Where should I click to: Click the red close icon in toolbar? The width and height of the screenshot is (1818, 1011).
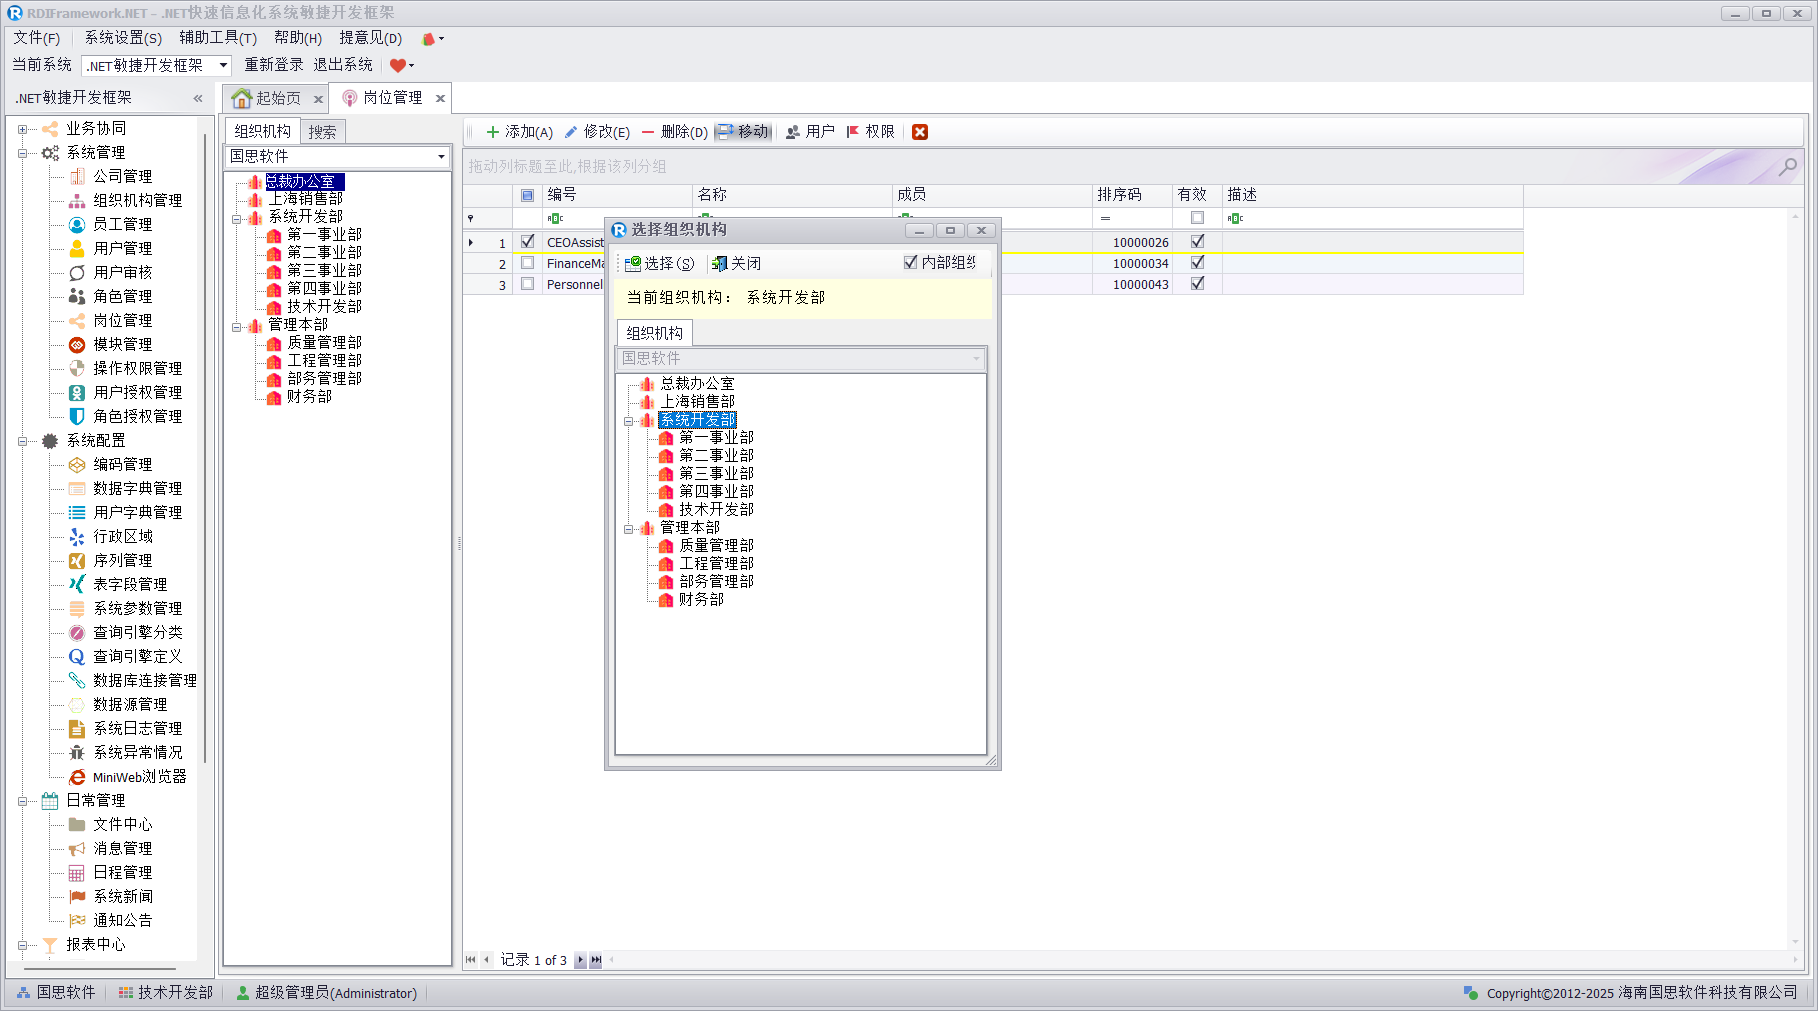920,132
